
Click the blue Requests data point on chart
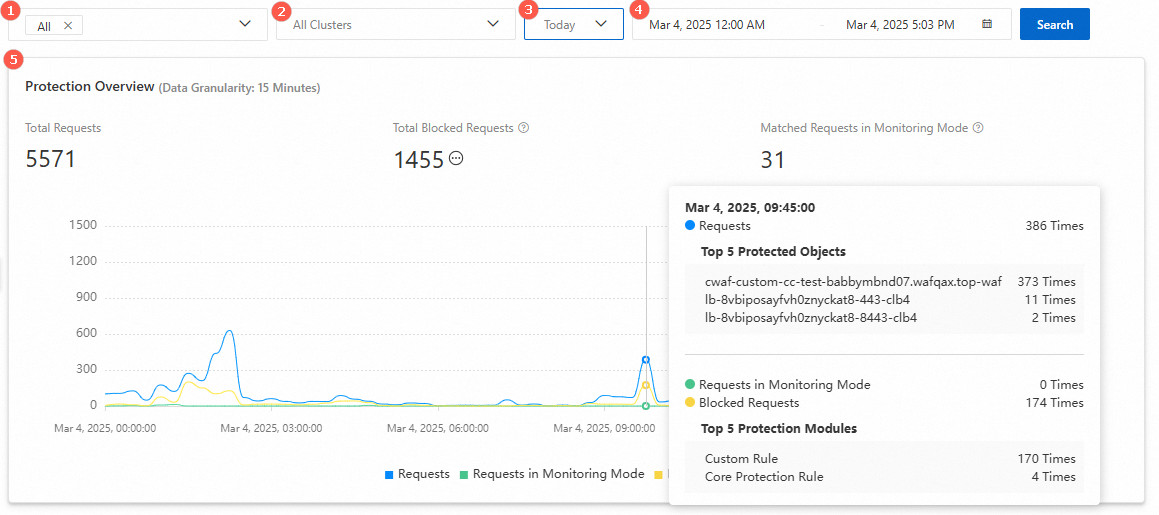coord(646,360)
